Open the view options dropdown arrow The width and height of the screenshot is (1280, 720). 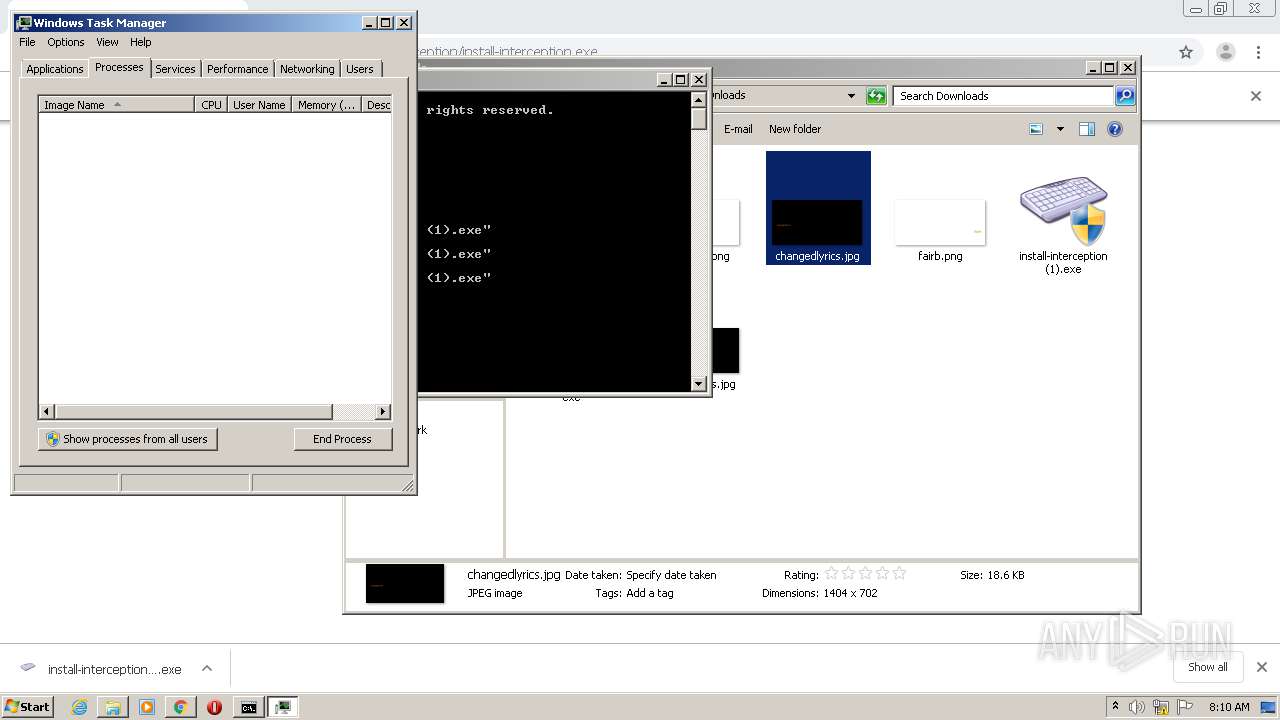tap(1060, 129)
